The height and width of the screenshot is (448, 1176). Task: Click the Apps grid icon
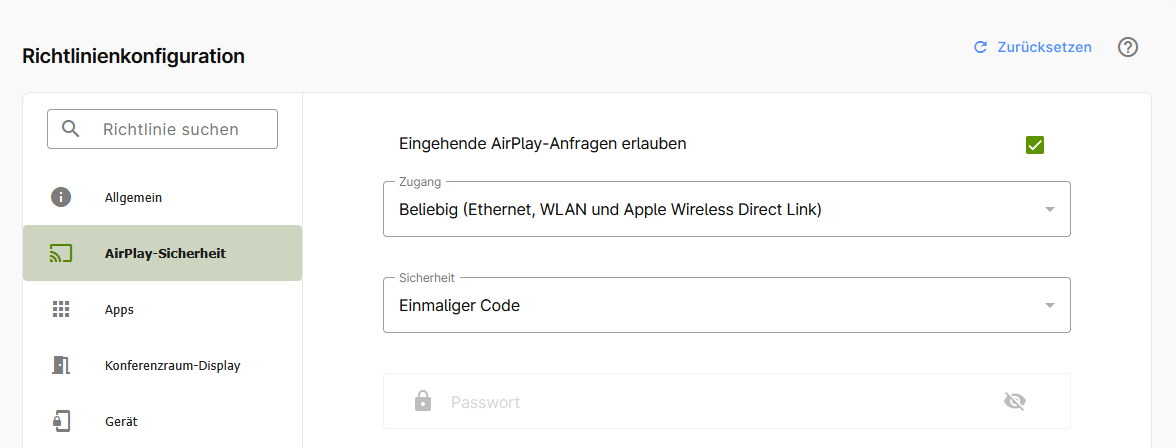coord(61,309)
